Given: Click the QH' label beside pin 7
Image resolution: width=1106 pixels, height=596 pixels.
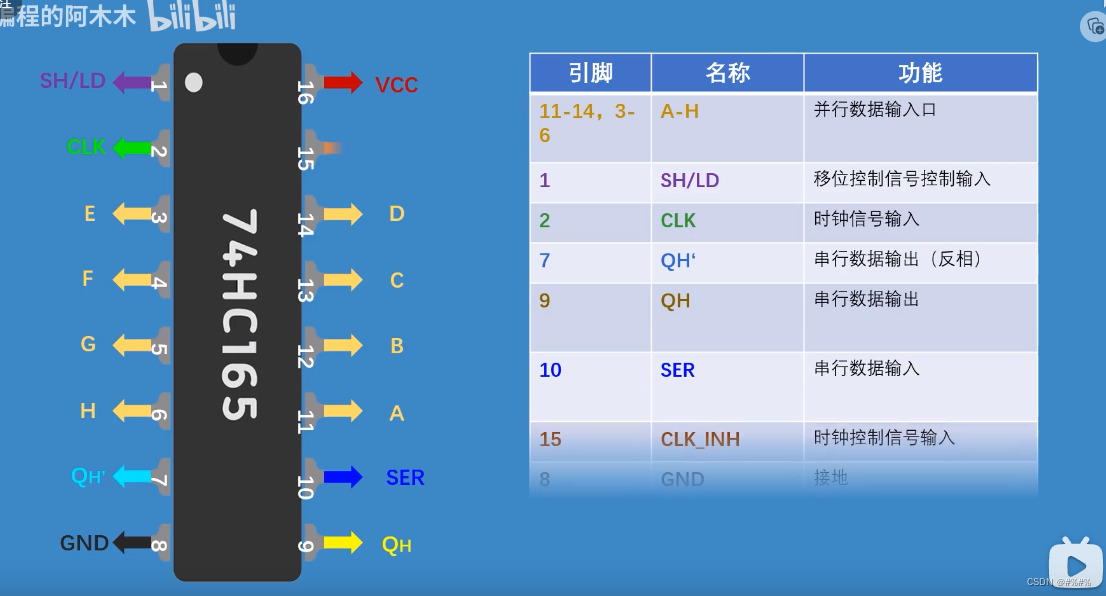Looking at the screenshot, I should pyautogui.click(x=88, y=477).
